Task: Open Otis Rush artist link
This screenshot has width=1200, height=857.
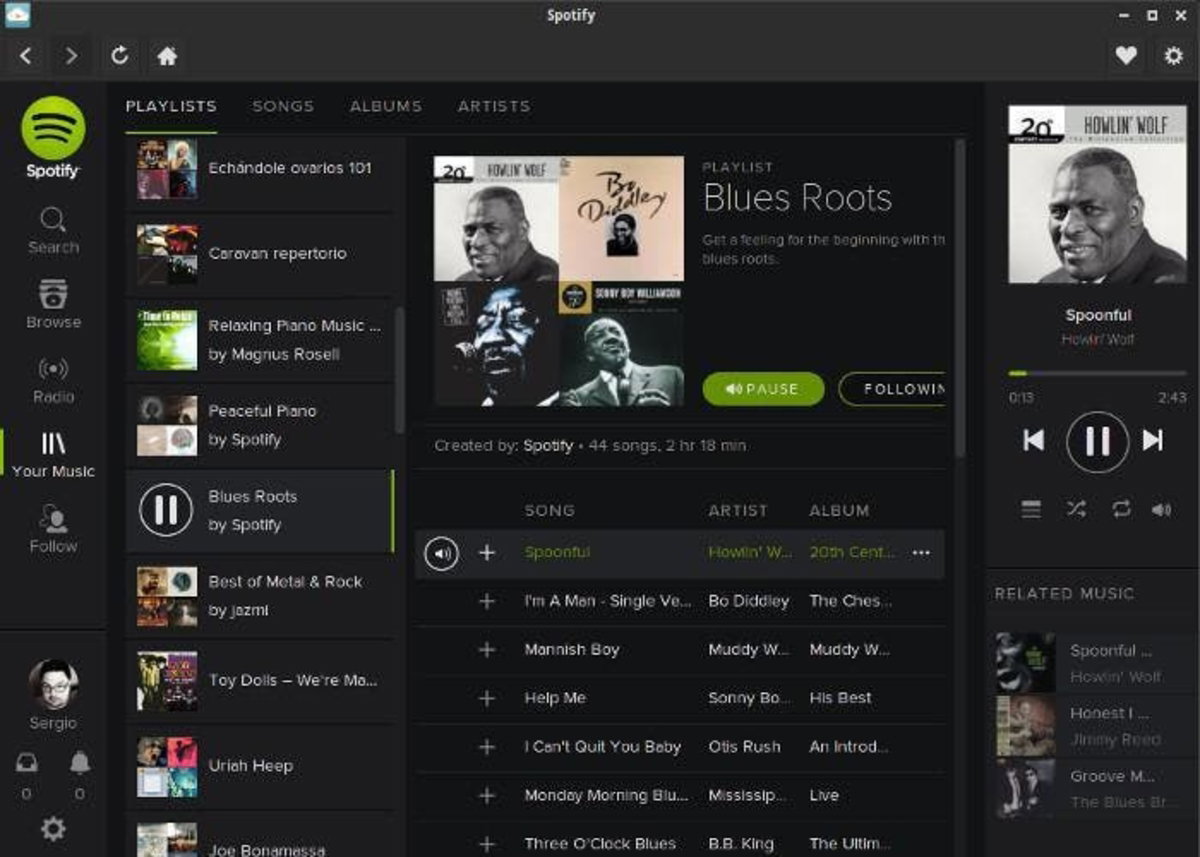Action: coord(744,747)
